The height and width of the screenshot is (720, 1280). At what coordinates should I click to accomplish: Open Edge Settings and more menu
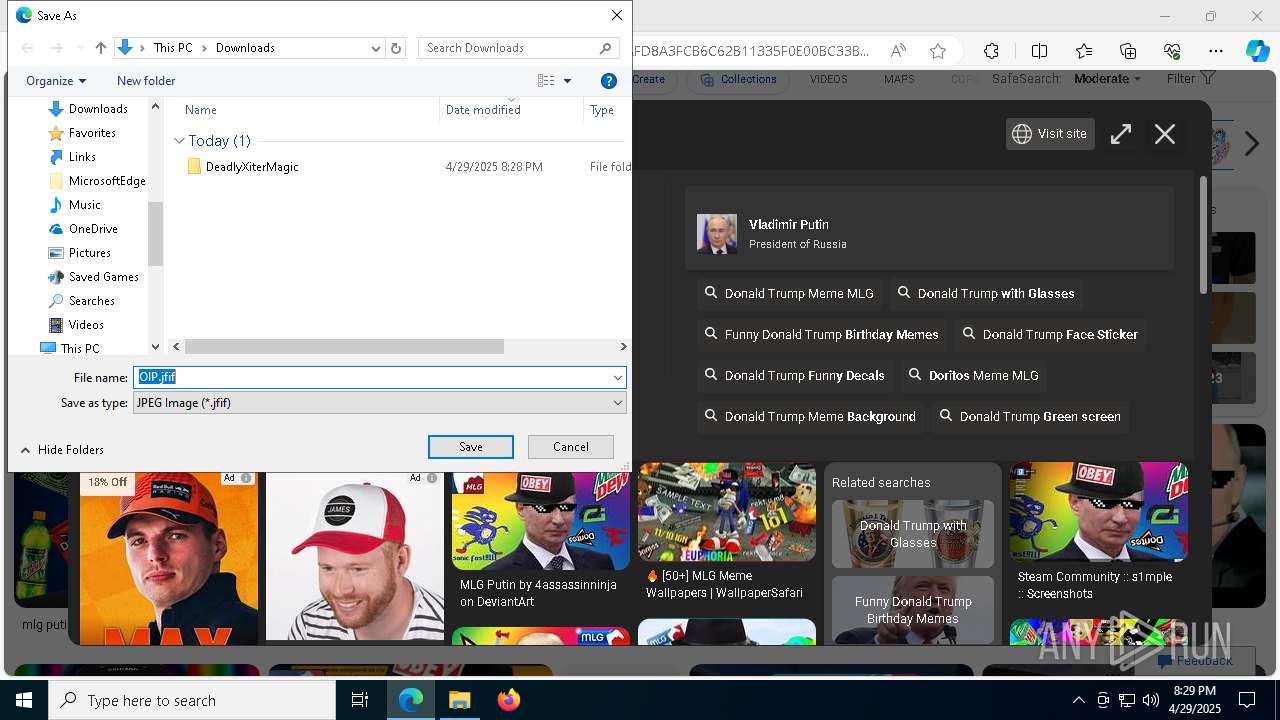click(x=1216, y=51)
